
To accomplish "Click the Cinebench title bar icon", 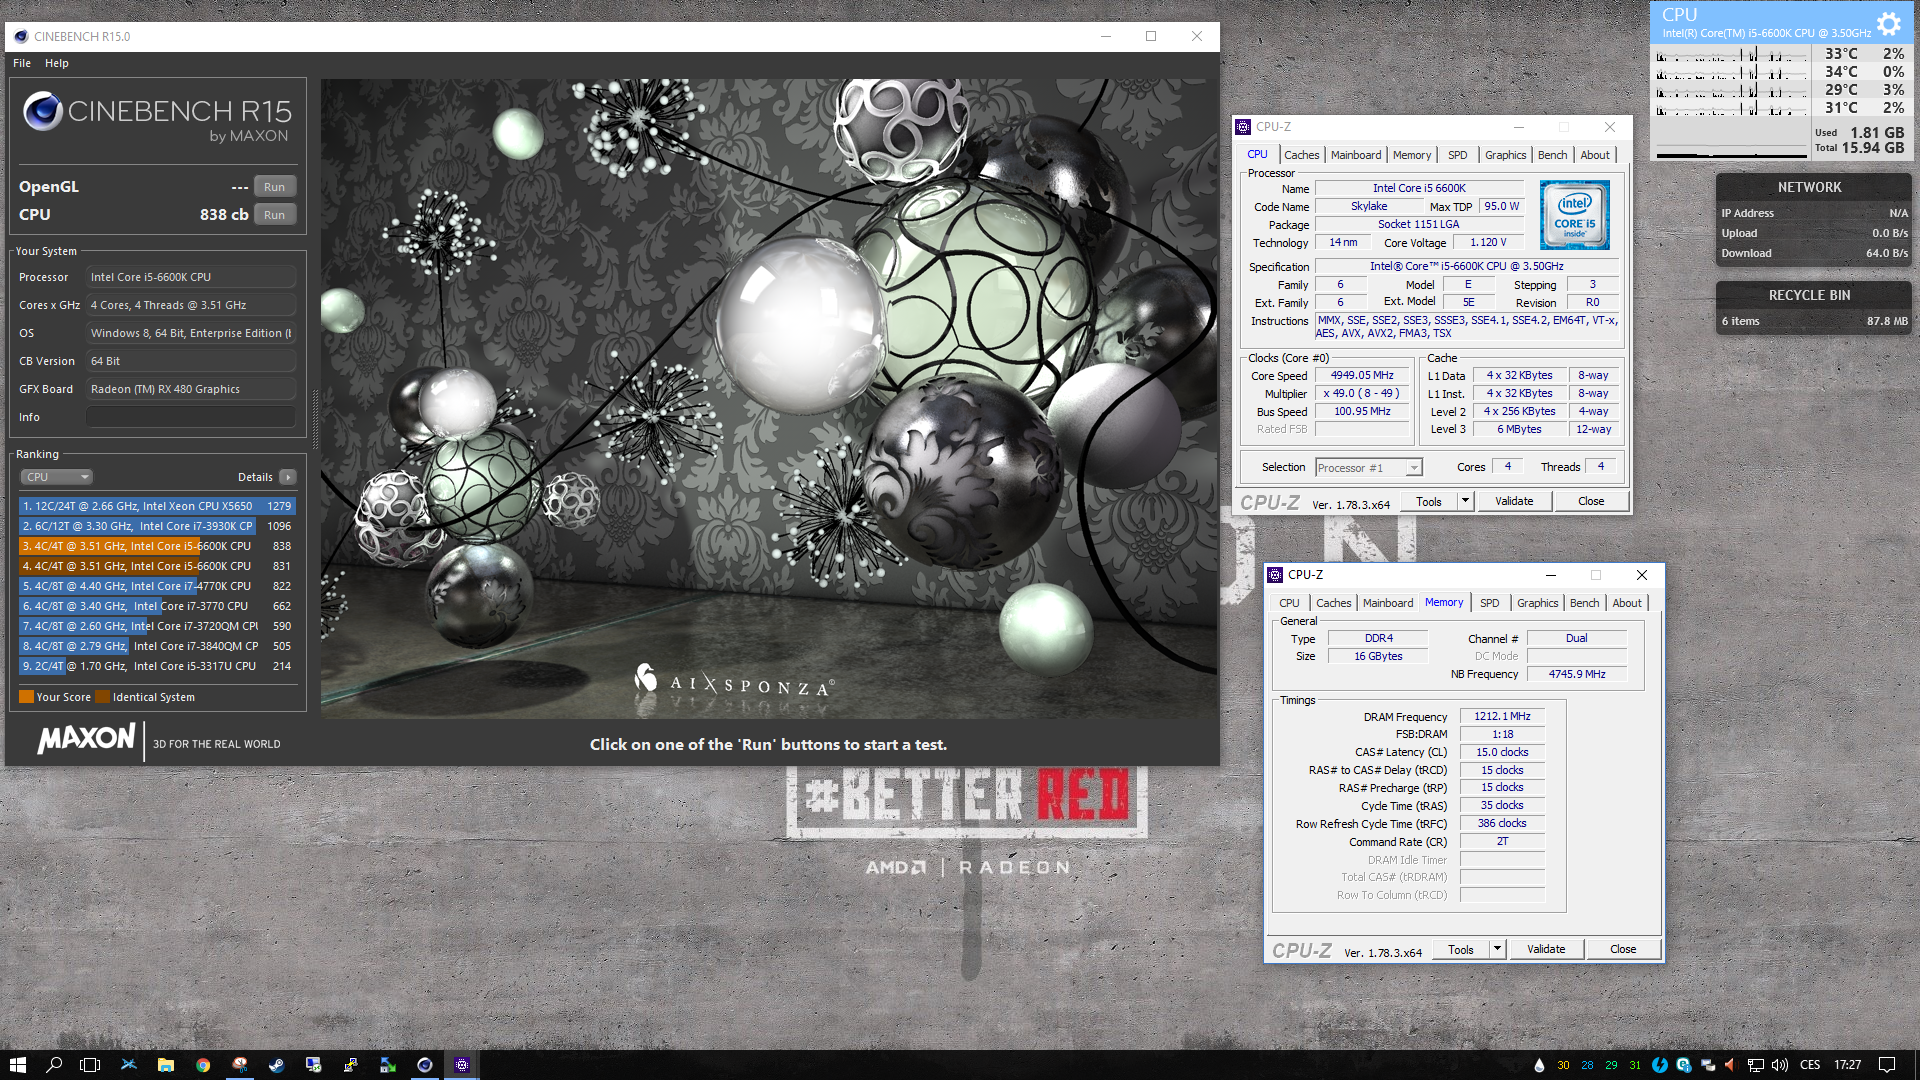I will [x=21, y=36].
